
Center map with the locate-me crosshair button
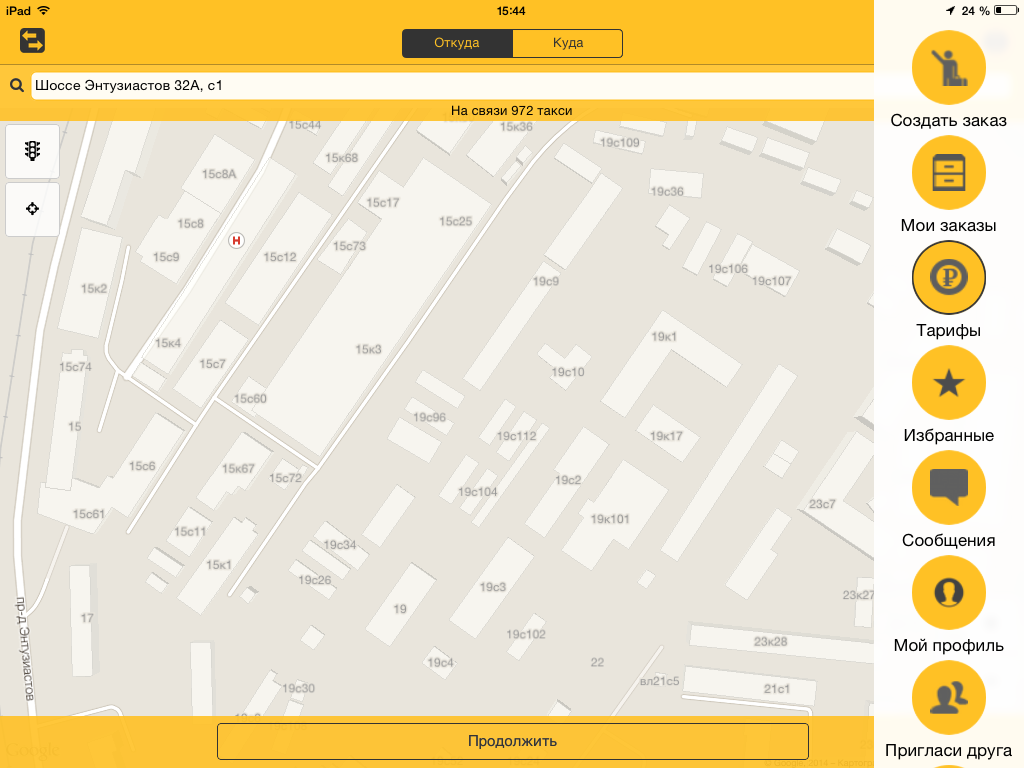(x=32, y=209)
